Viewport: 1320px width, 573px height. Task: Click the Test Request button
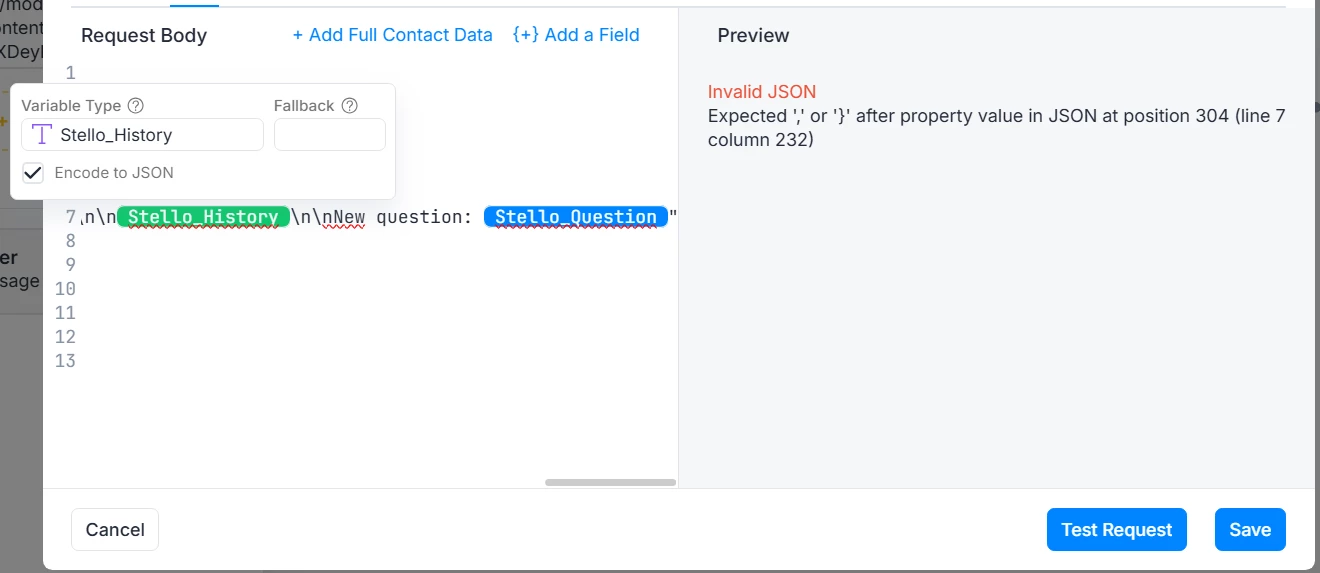tap(1117, 530)
